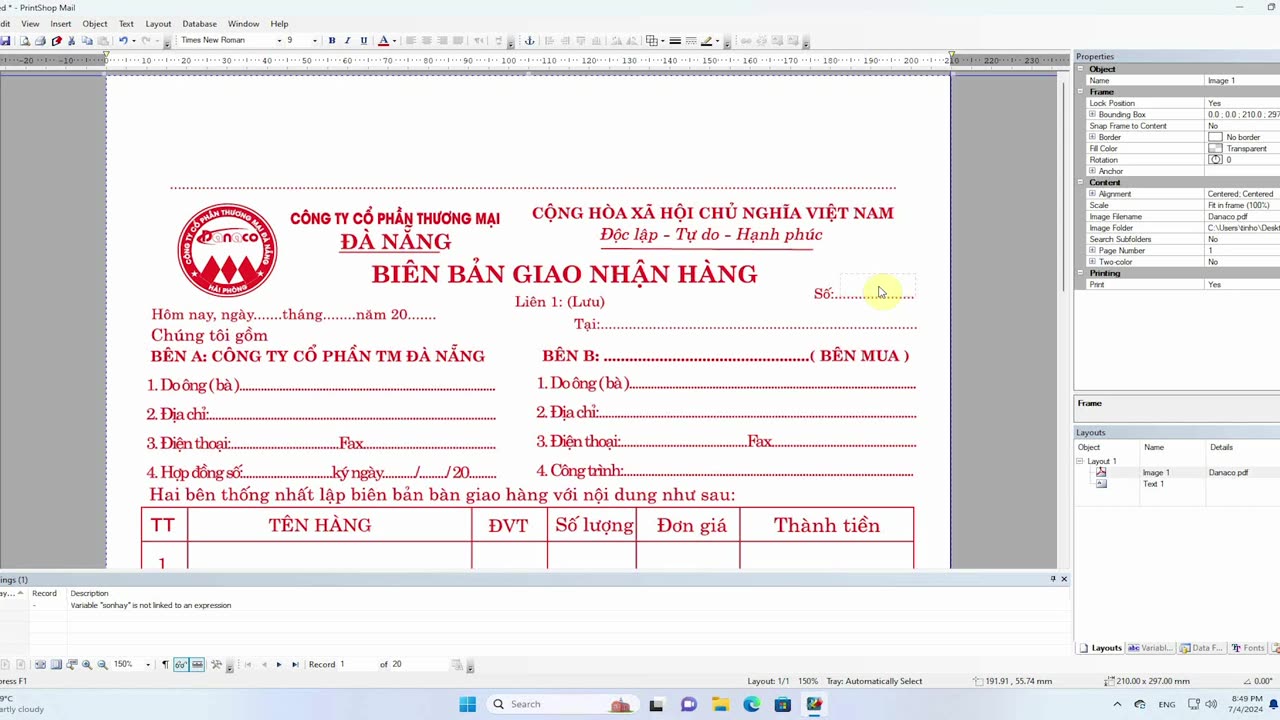Image resolution: width=1280 pixels, height=720 pixels.
Task: Open the Undo history dropdown arrow
Action: coord(134,41)
